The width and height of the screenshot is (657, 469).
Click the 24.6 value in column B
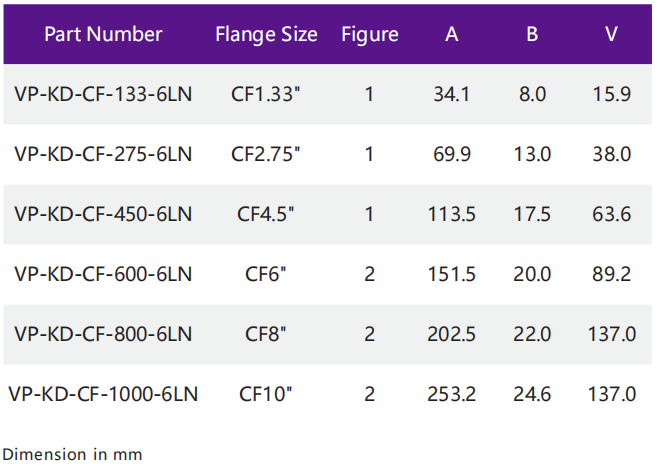[x=532, y=394]
